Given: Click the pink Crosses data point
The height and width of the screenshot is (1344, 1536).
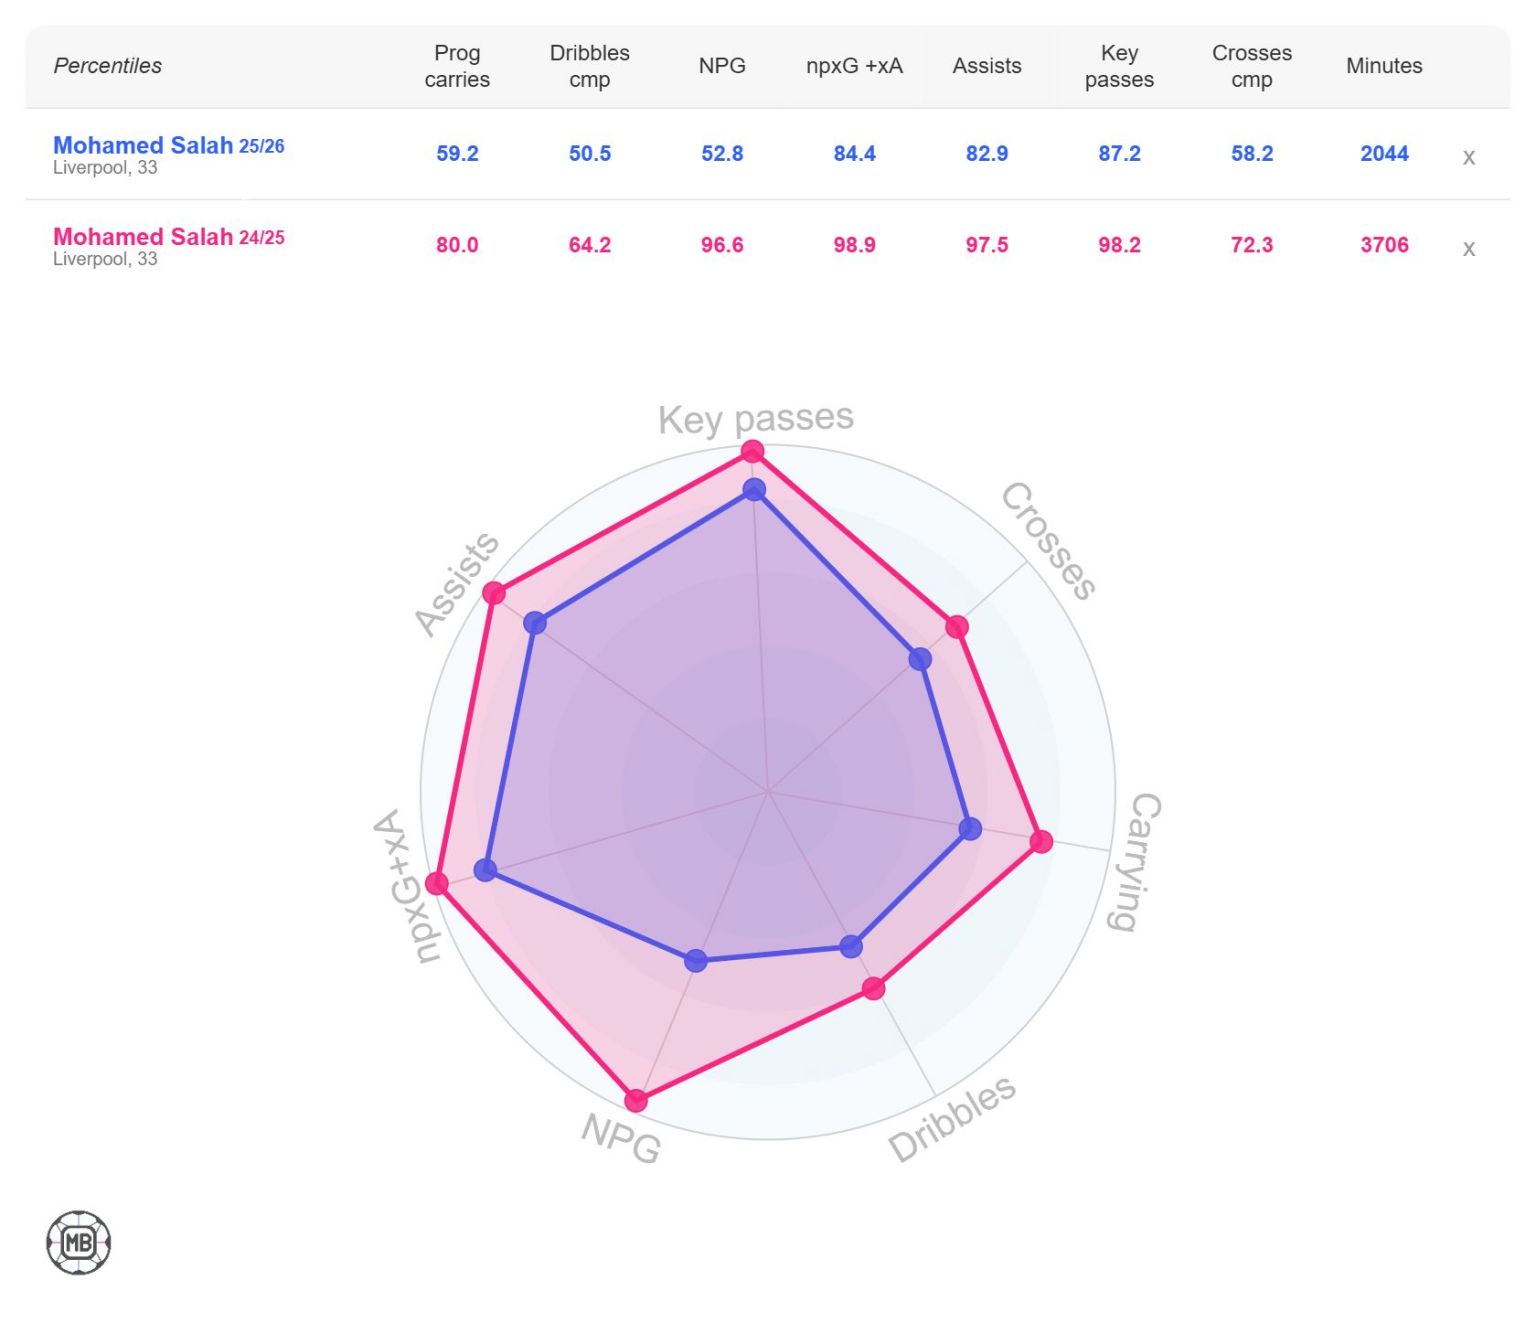Looking at the screenshot, I should coord(957,627).
